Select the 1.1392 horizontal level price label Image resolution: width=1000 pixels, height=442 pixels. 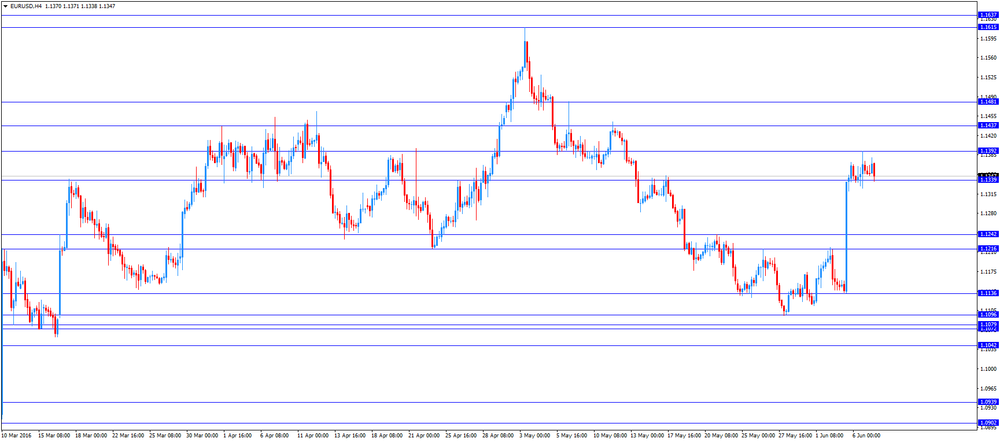989,151
